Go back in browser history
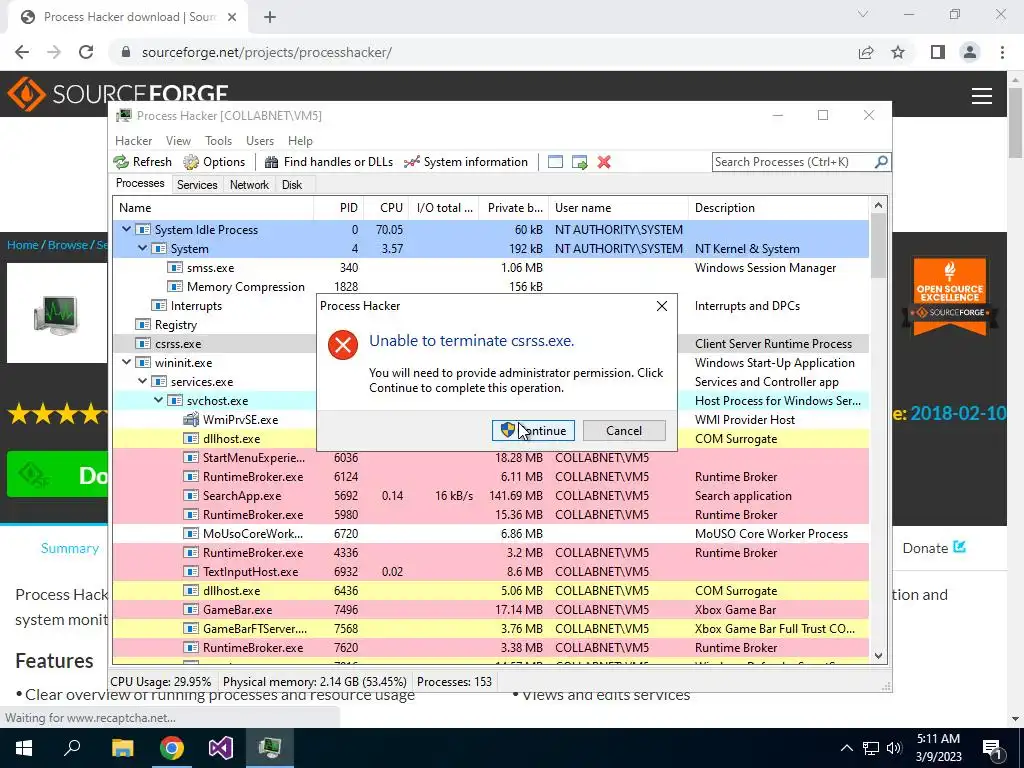Screen dimensions: 1024x768 click(x=22, y=52)
